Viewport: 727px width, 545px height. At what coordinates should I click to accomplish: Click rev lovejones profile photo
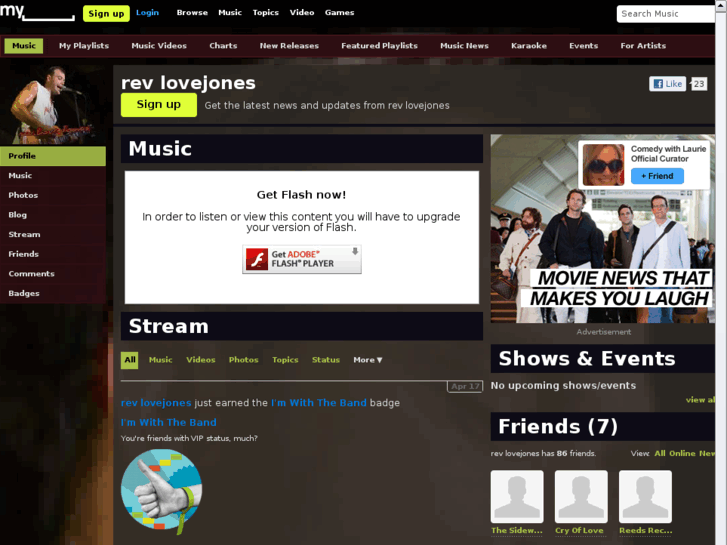(53, 105)
